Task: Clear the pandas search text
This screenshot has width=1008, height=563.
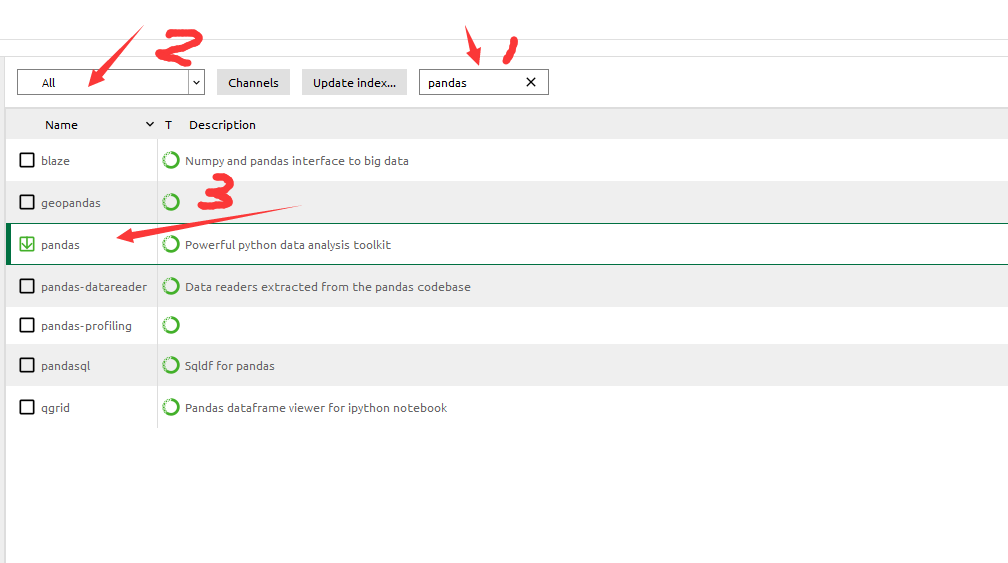Action: [x=531, y=82]
